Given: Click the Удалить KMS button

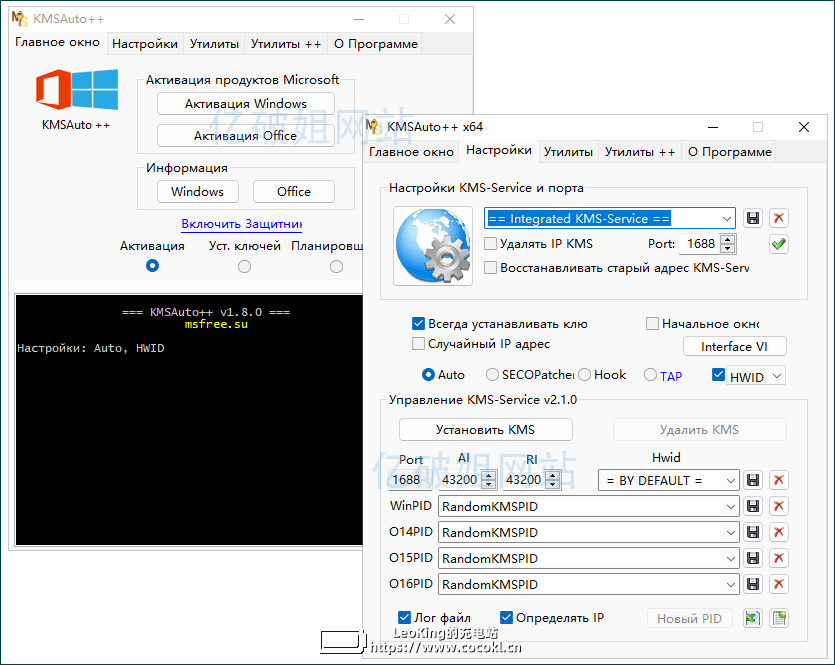Looking at the screenshot, I should point(699,430).
